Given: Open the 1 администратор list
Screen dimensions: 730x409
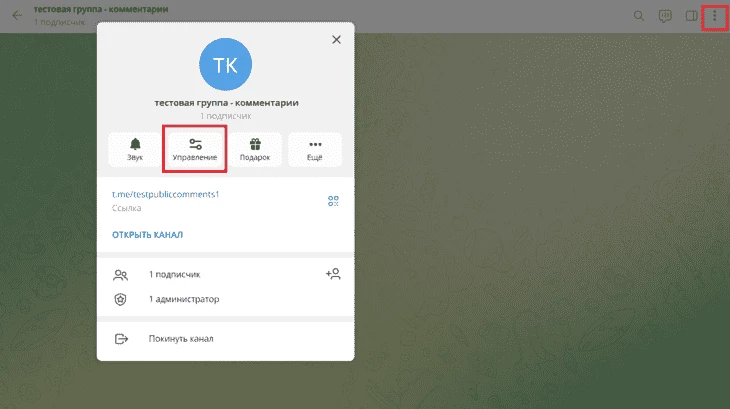Looking at the screenshot, I should [183, 299].
